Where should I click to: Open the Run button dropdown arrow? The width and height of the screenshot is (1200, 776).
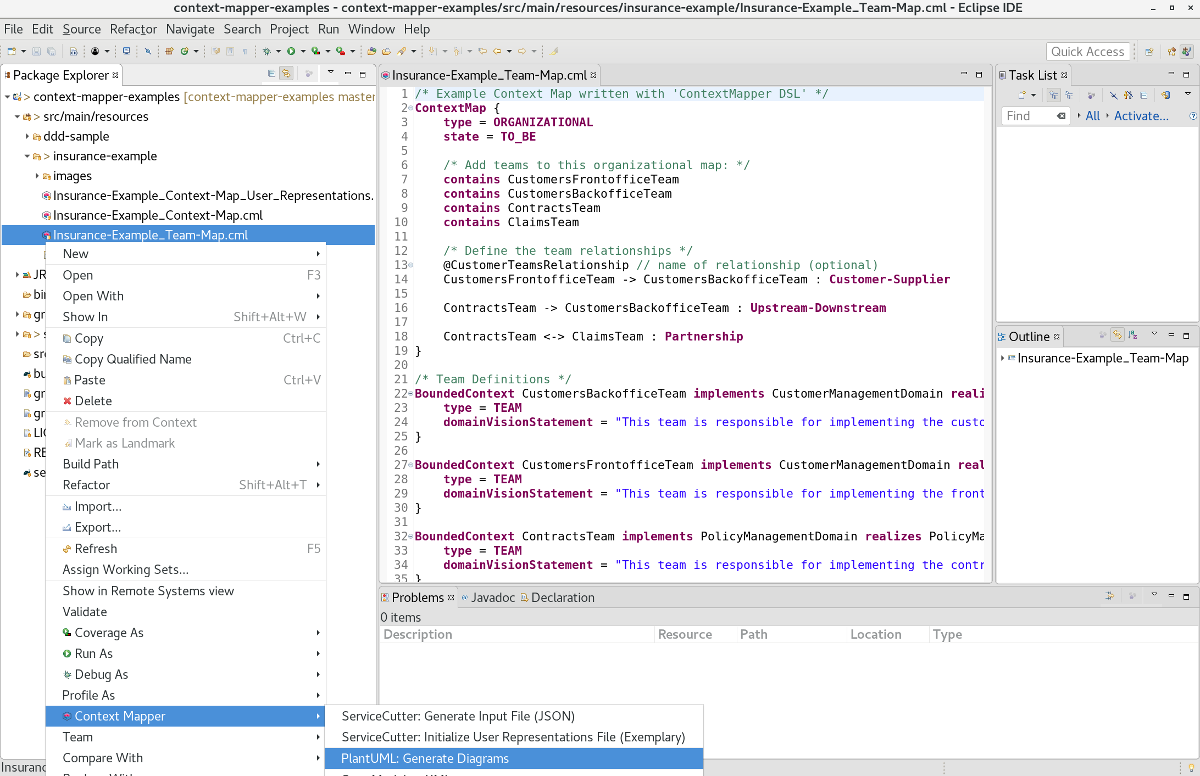click(x=301, y=52)
